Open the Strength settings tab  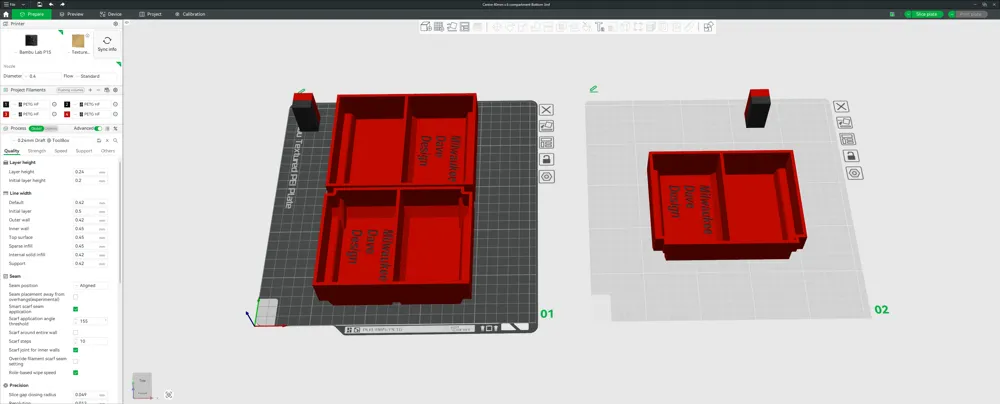pyautogui.click(x=36, y=151)
